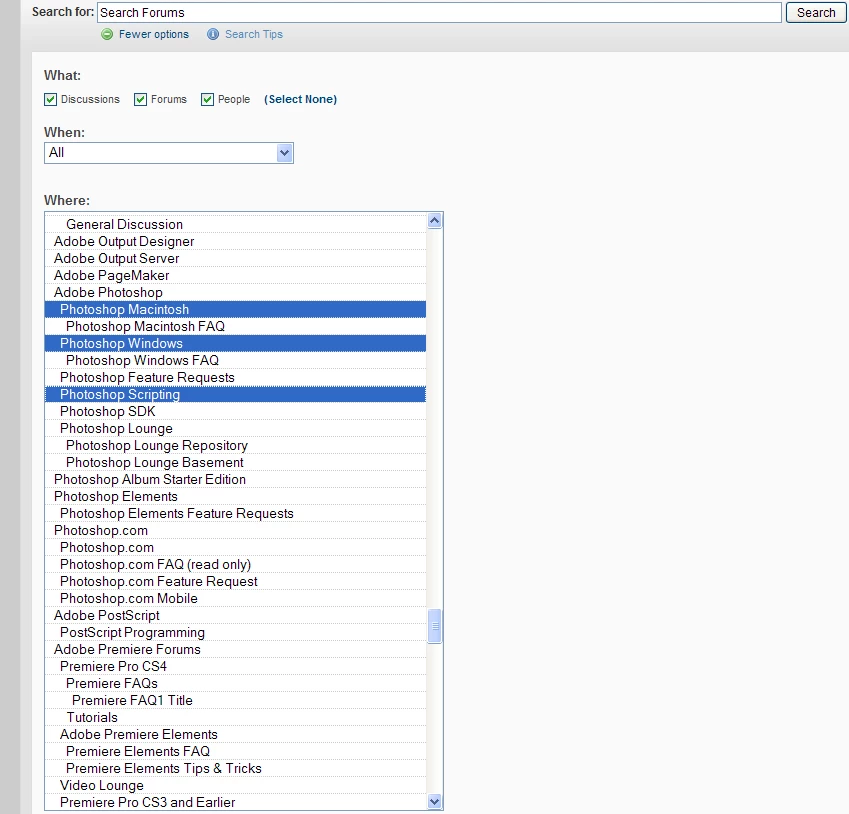The width and height of the screenshot is (849, 814).
Task: Select Photoshop Elements
Action: pos(236,496)
